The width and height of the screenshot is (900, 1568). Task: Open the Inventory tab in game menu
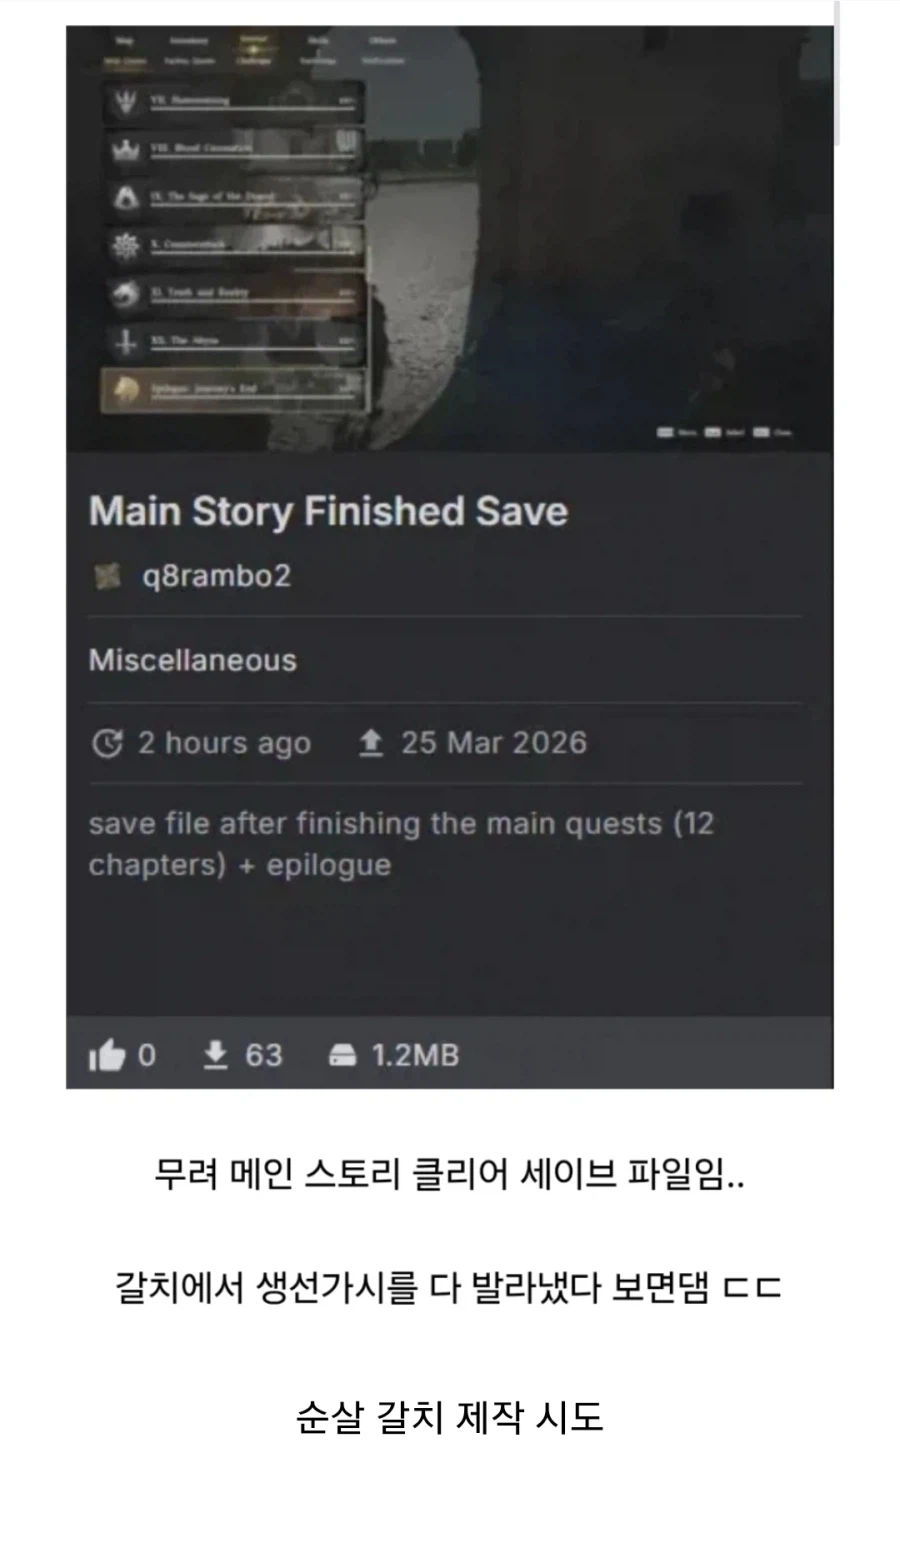pos(188,41)
